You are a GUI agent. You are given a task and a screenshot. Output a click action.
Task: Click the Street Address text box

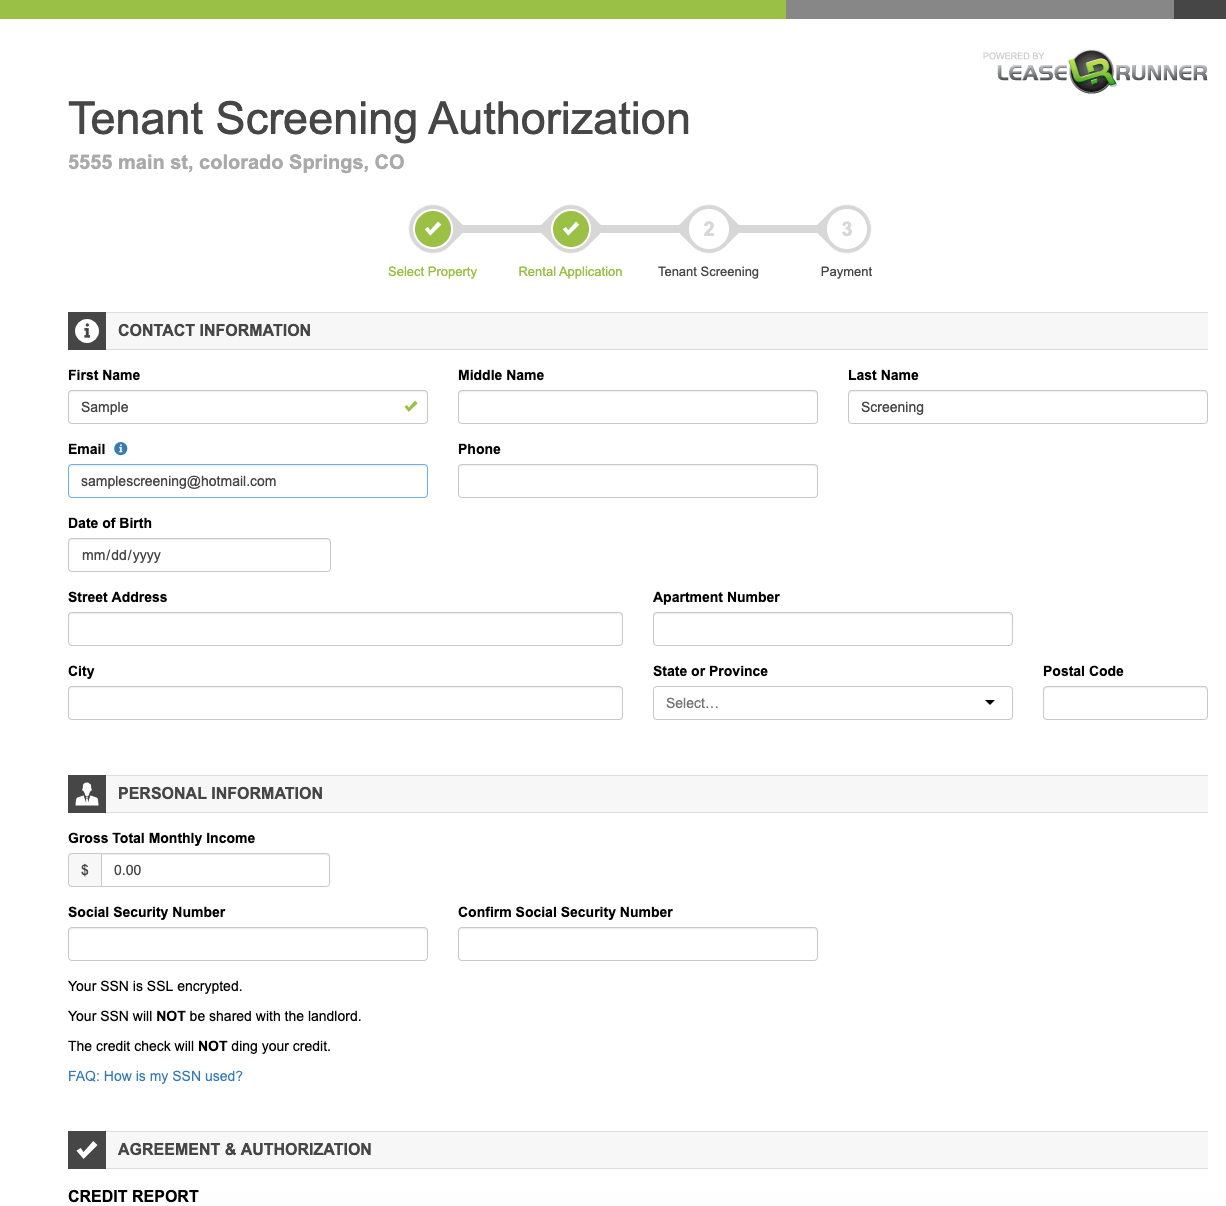pos(345,629)
